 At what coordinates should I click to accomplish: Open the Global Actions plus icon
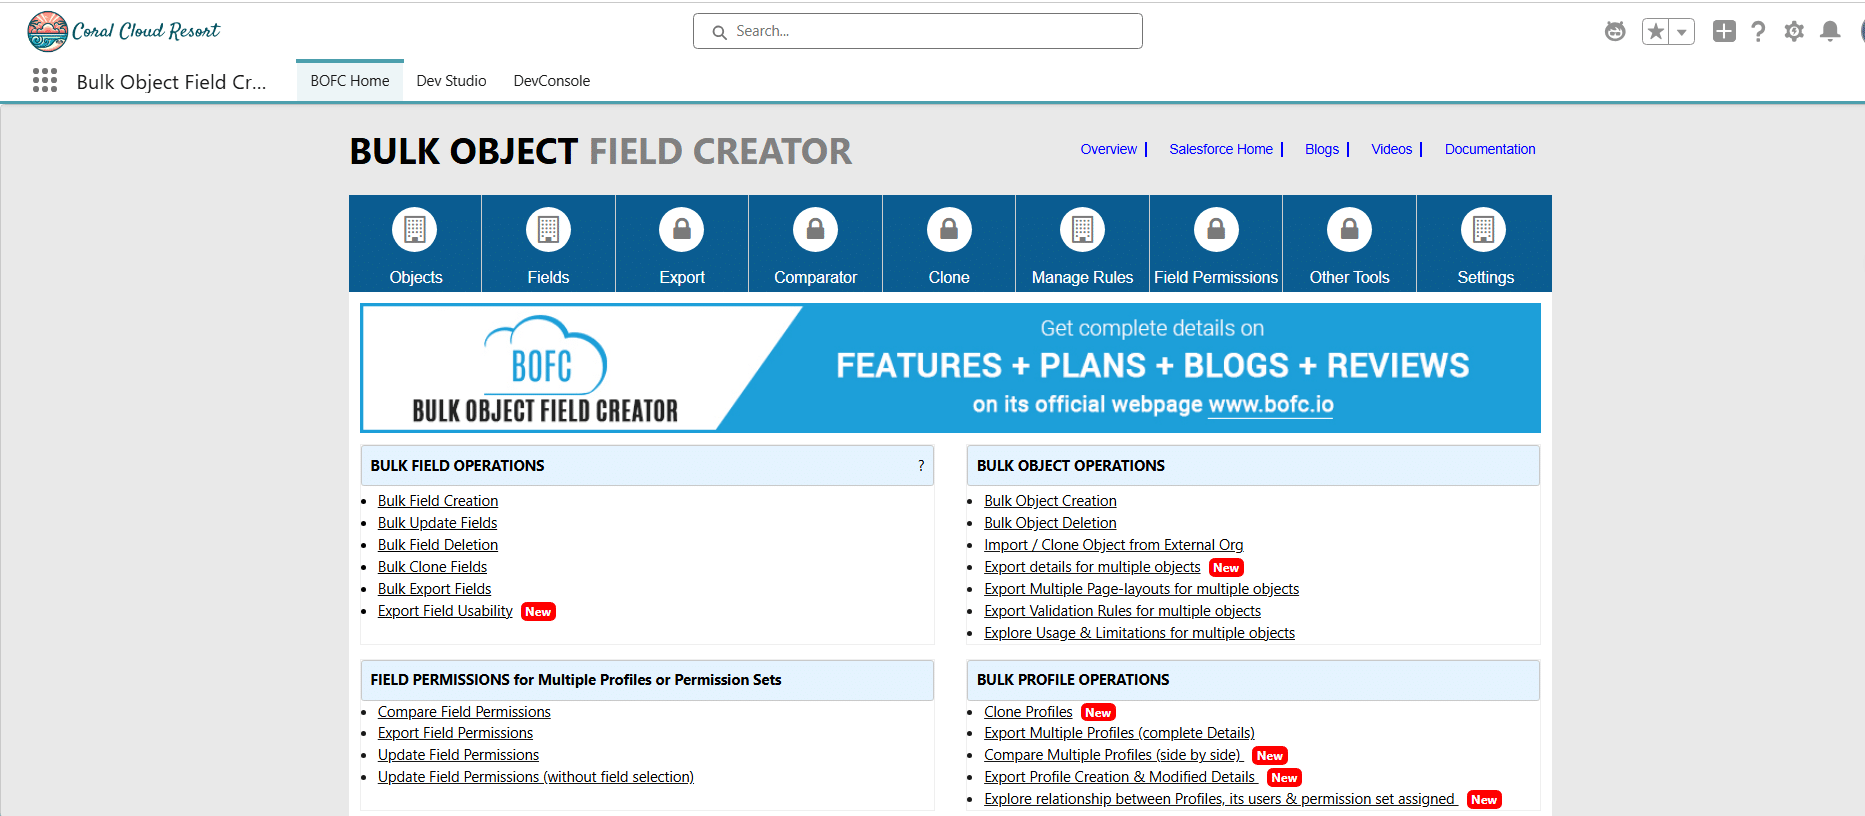[x=1724, y=31]
